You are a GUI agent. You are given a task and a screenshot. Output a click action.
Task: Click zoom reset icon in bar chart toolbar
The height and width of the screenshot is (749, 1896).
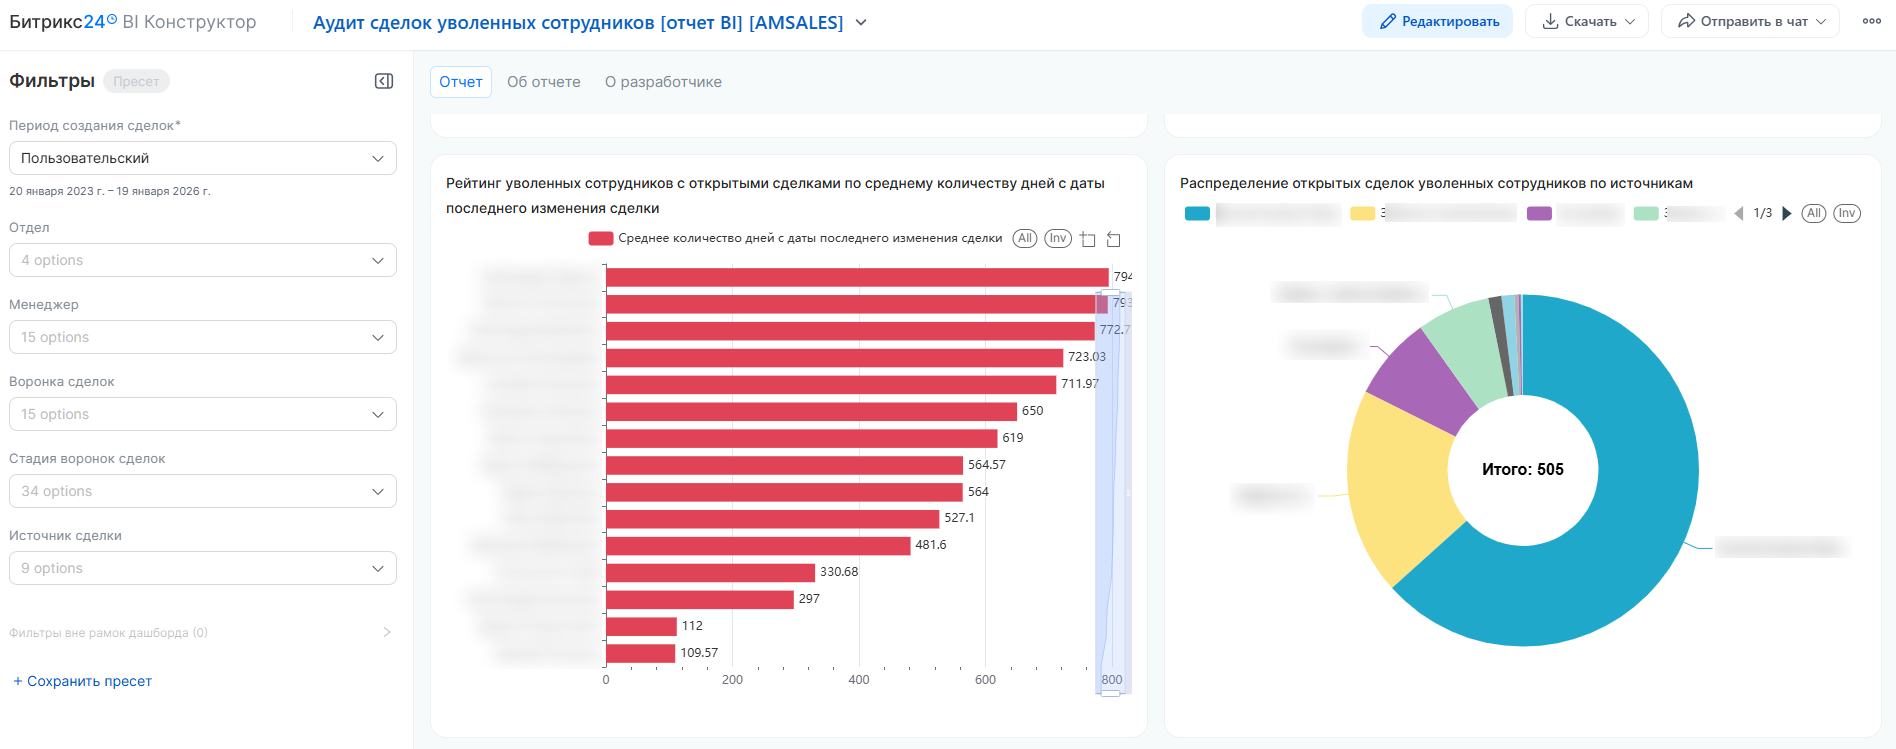click(1113, 239)
